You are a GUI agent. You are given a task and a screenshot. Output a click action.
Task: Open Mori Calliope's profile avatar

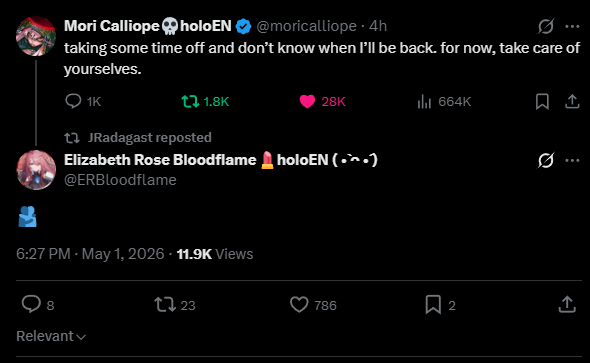coord(36,36)
